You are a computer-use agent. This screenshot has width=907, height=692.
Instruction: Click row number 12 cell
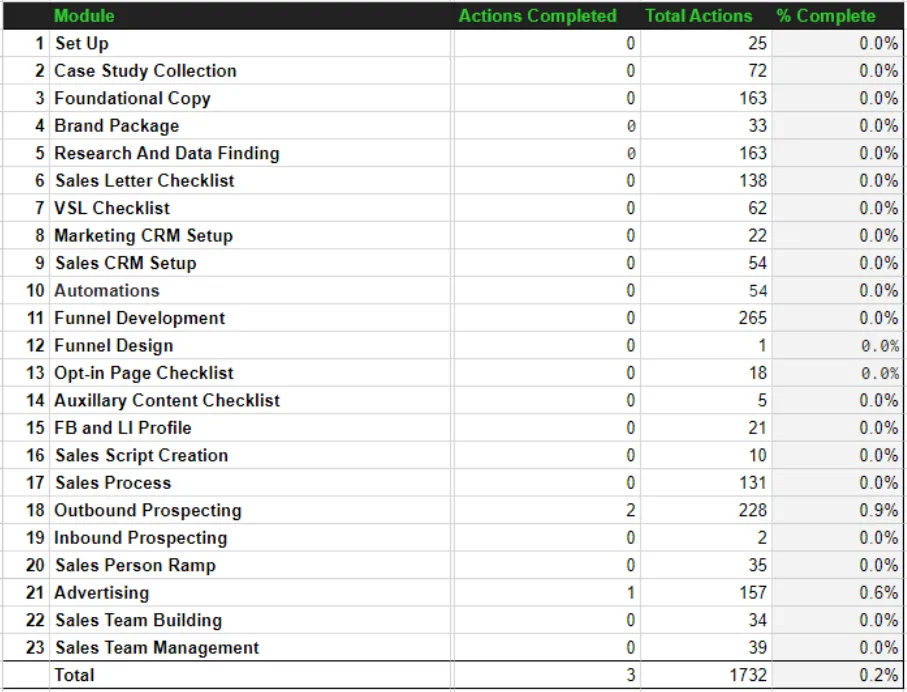tap(26, 345)
